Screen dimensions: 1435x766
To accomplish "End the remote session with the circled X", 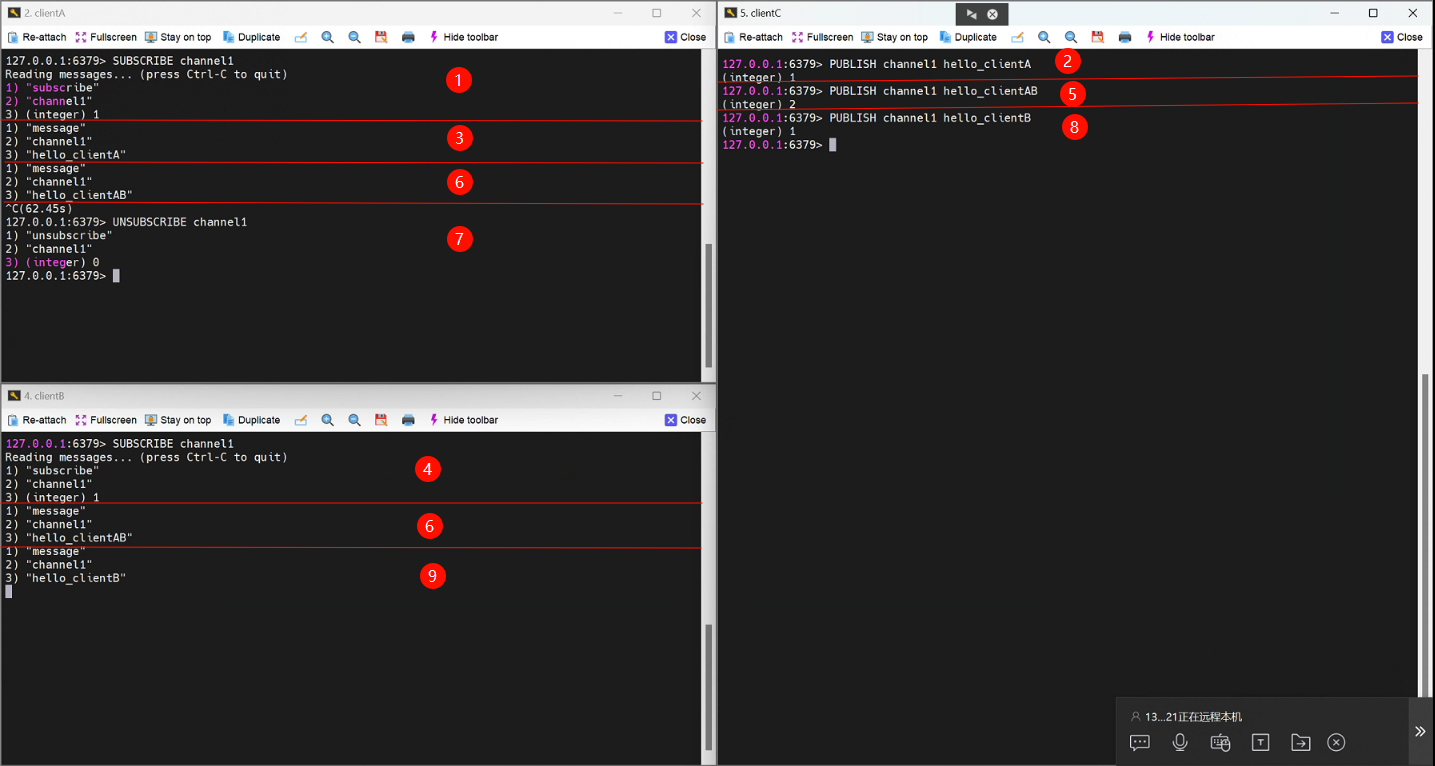I will pyautogui.click(x=1336, y=742).
